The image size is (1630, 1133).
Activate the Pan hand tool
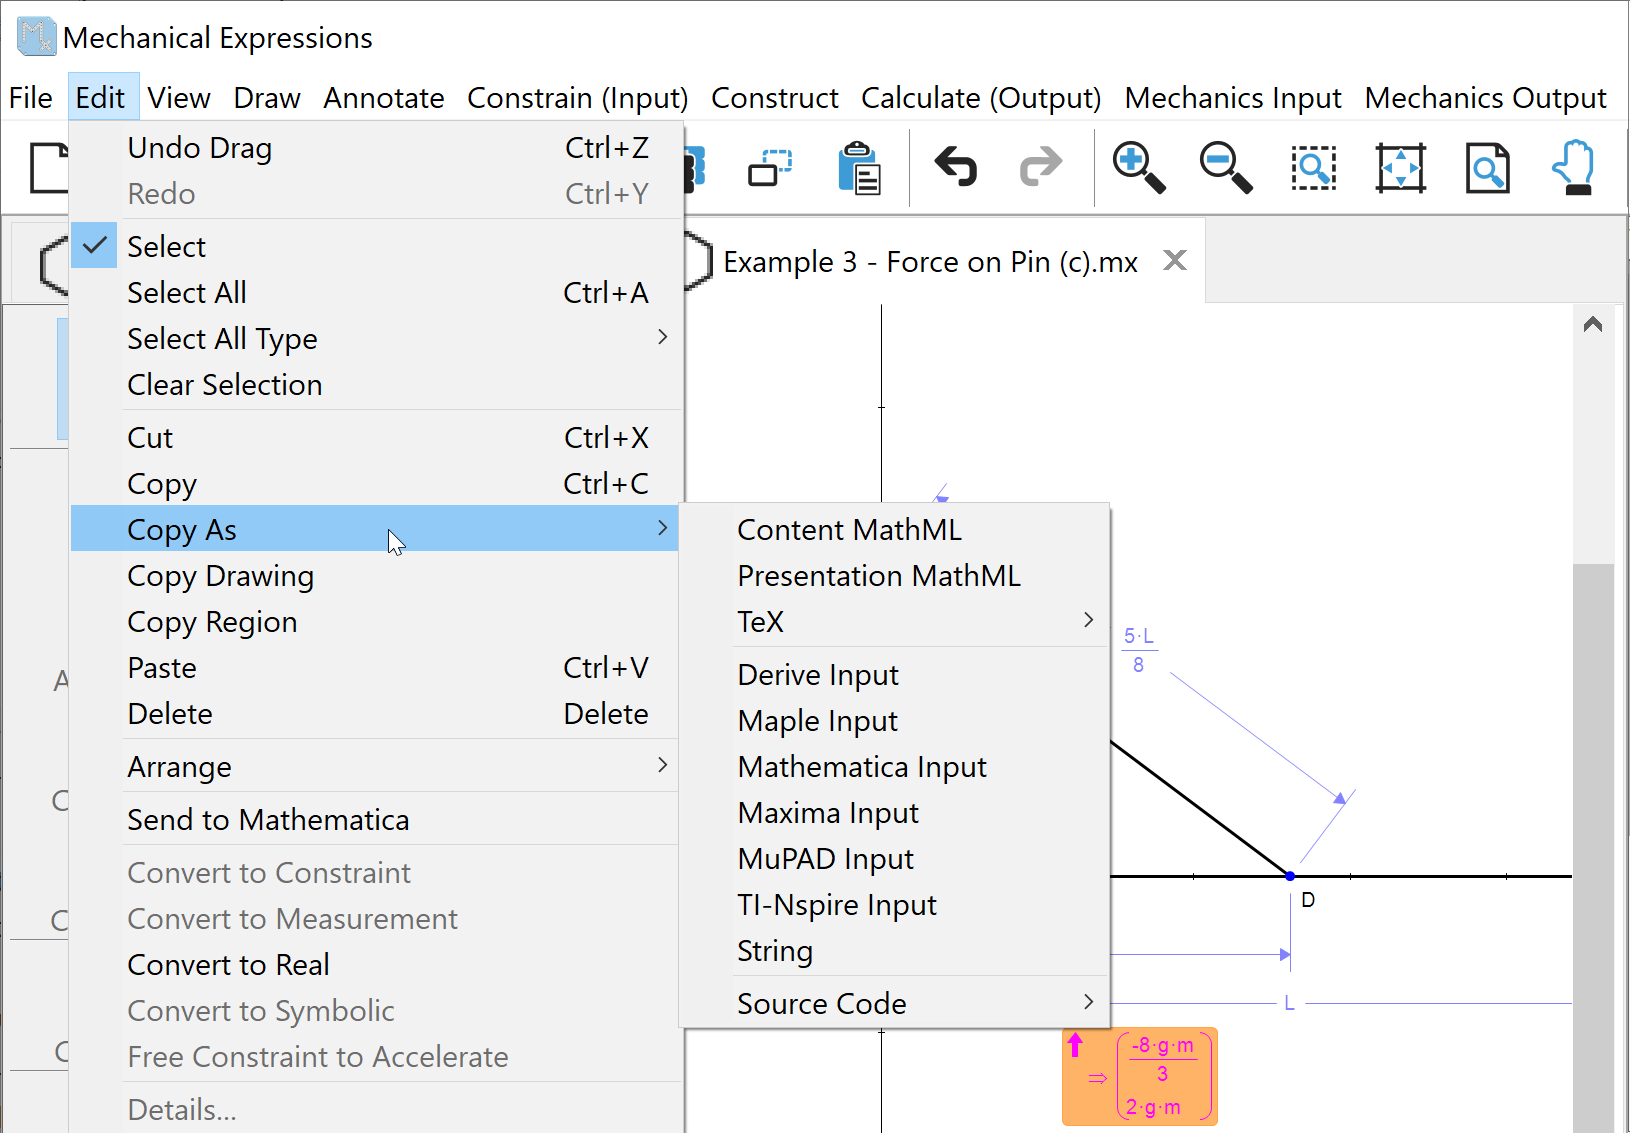1574,167
